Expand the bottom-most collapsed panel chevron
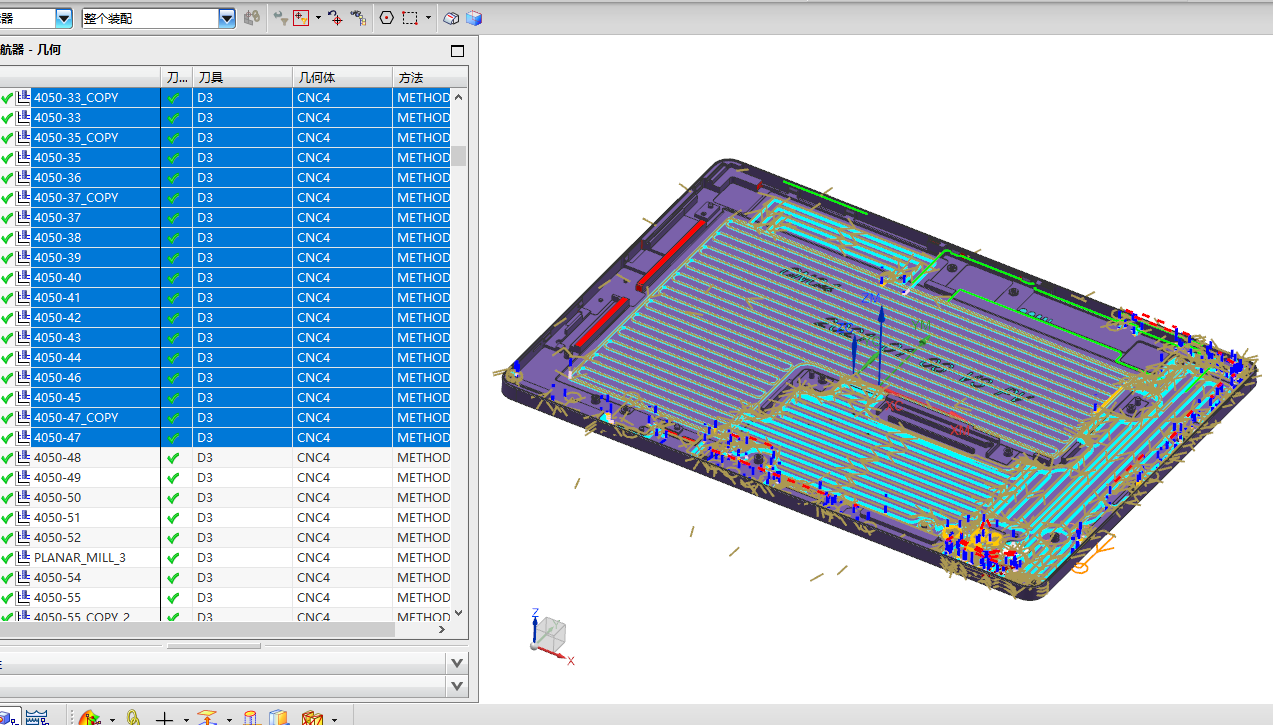1273x725 pixels. click(457, 686)
